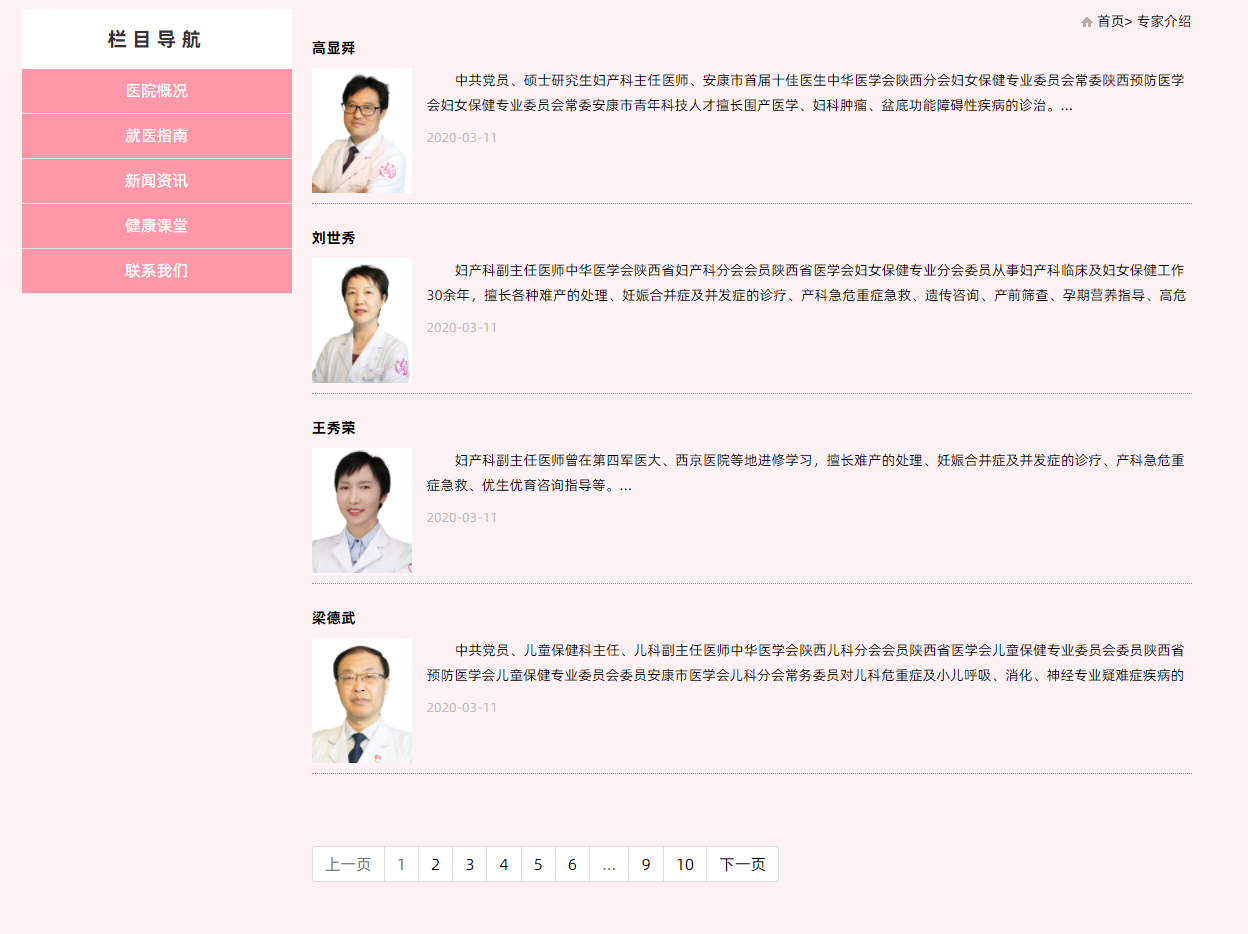Click 梁德武's portrait photo
This screenshot has width=1248, height=934.
coord(362,700)
